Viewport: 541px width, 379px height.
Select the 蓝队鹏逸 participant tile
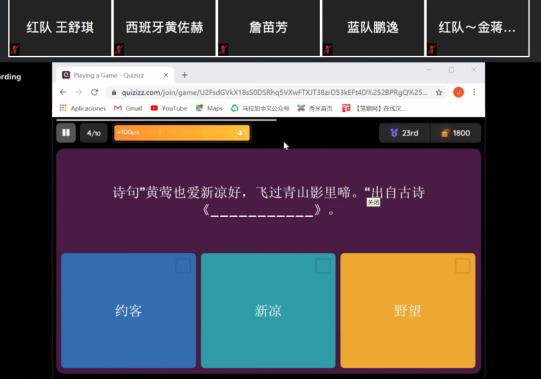(373, 28)
